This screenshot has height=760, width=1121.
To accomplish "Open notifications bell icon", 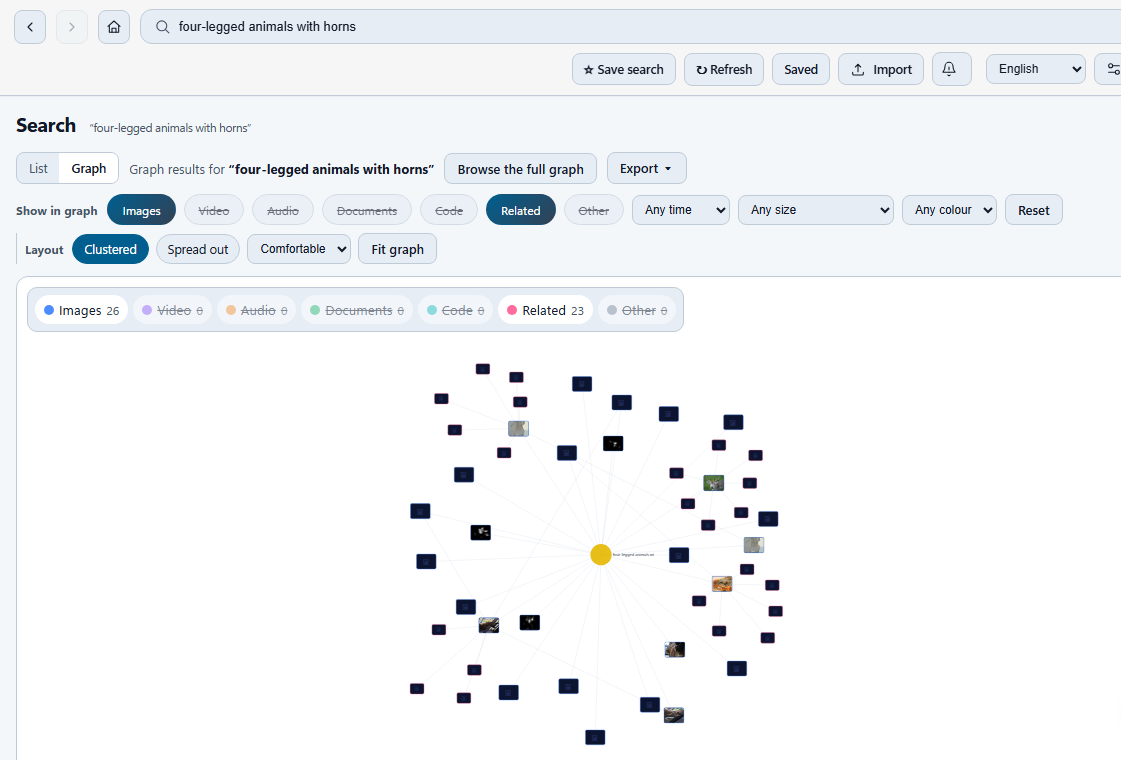I will (952, 69).
